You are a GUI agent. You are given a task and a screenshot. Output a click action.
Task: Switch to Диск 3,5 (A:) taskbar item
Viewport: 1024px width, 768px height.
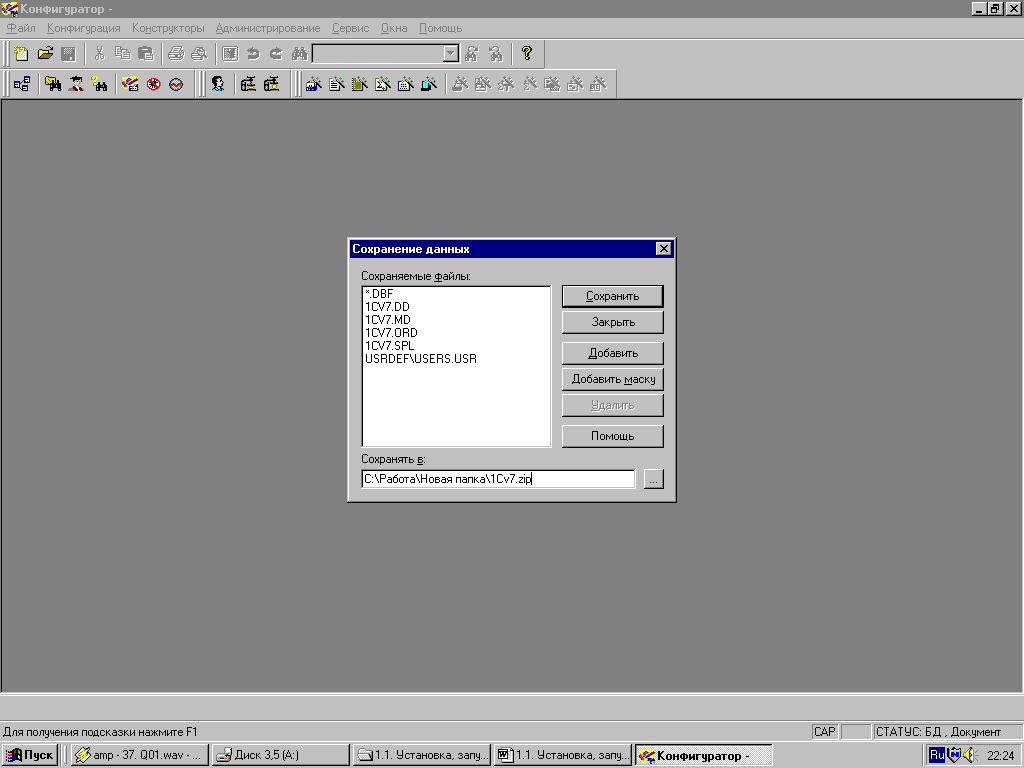[x=281, y=755]
